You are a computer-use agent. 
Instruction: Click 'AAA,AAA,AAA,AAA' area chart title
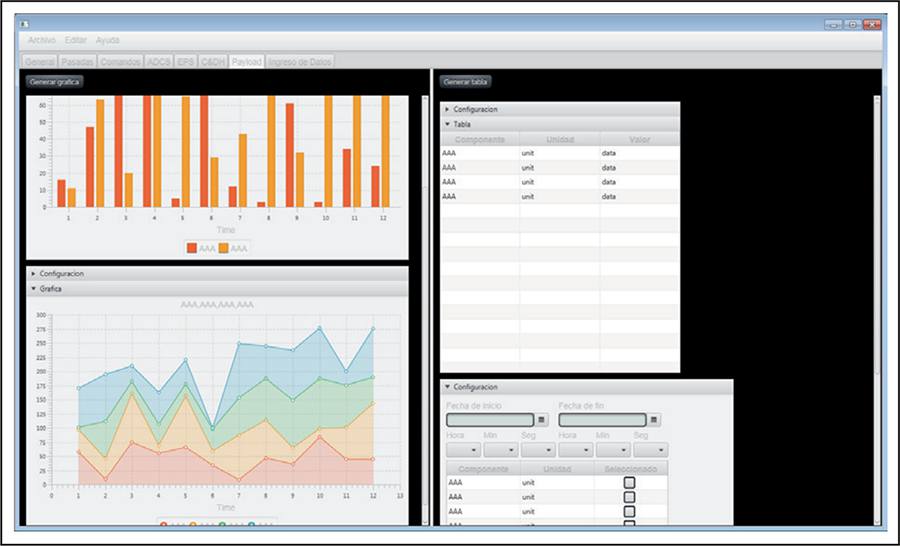(x=217, y=304)
